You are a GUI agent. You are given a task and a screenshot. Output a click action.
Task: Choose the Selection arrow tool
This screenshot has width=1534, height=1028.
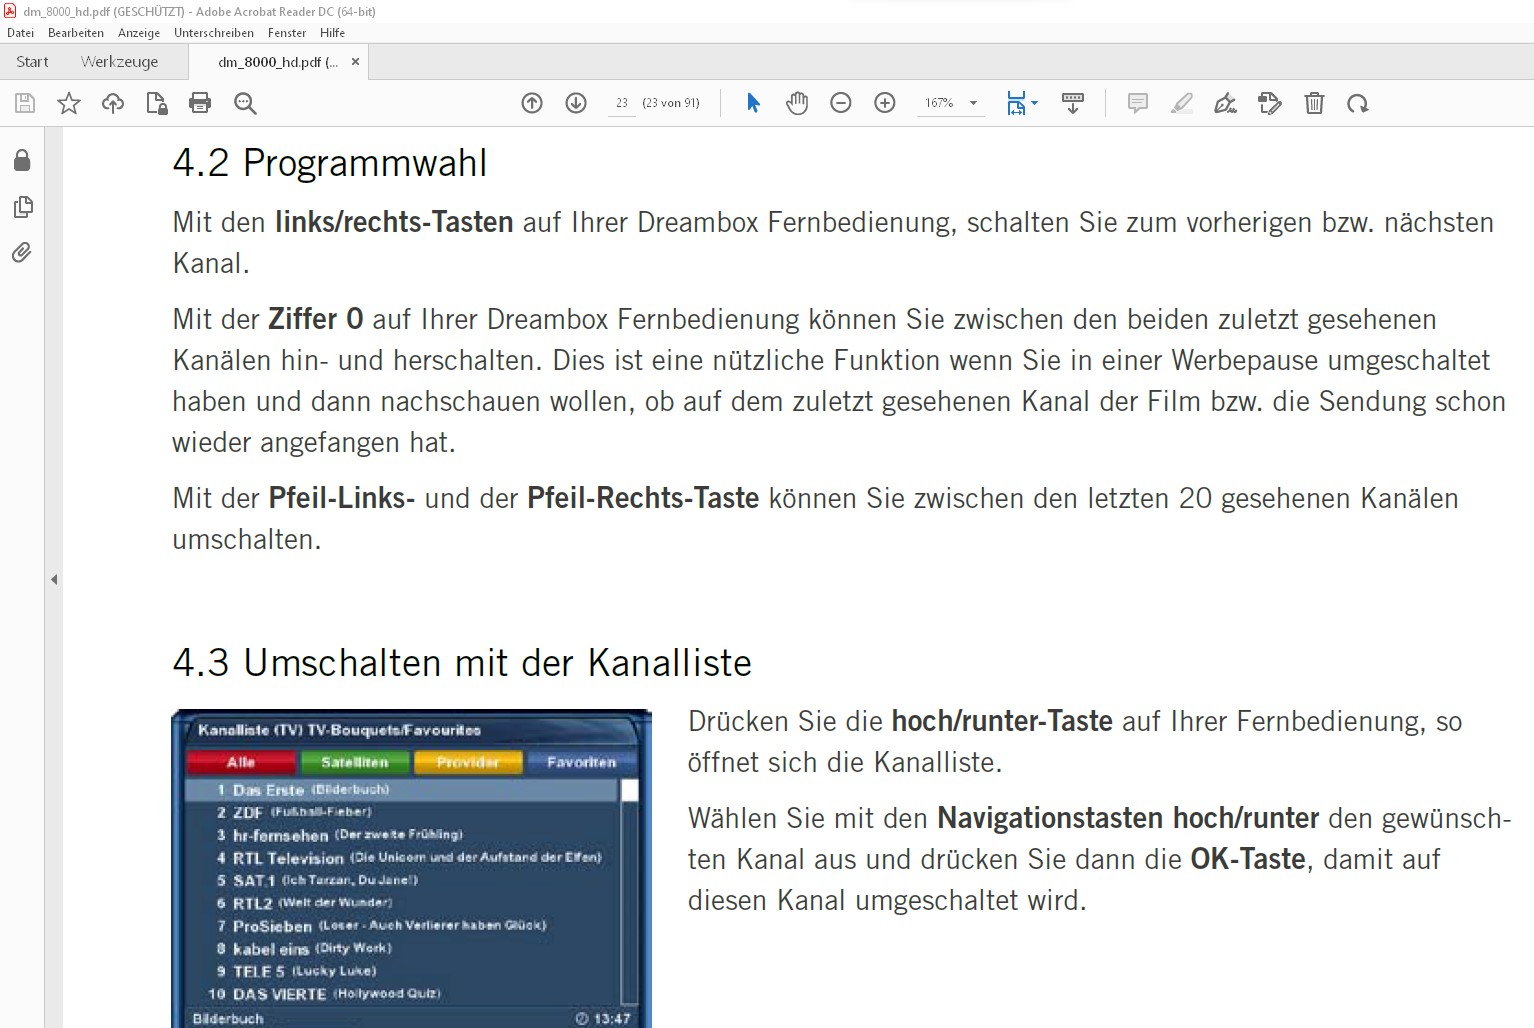[x=754, y=103]
